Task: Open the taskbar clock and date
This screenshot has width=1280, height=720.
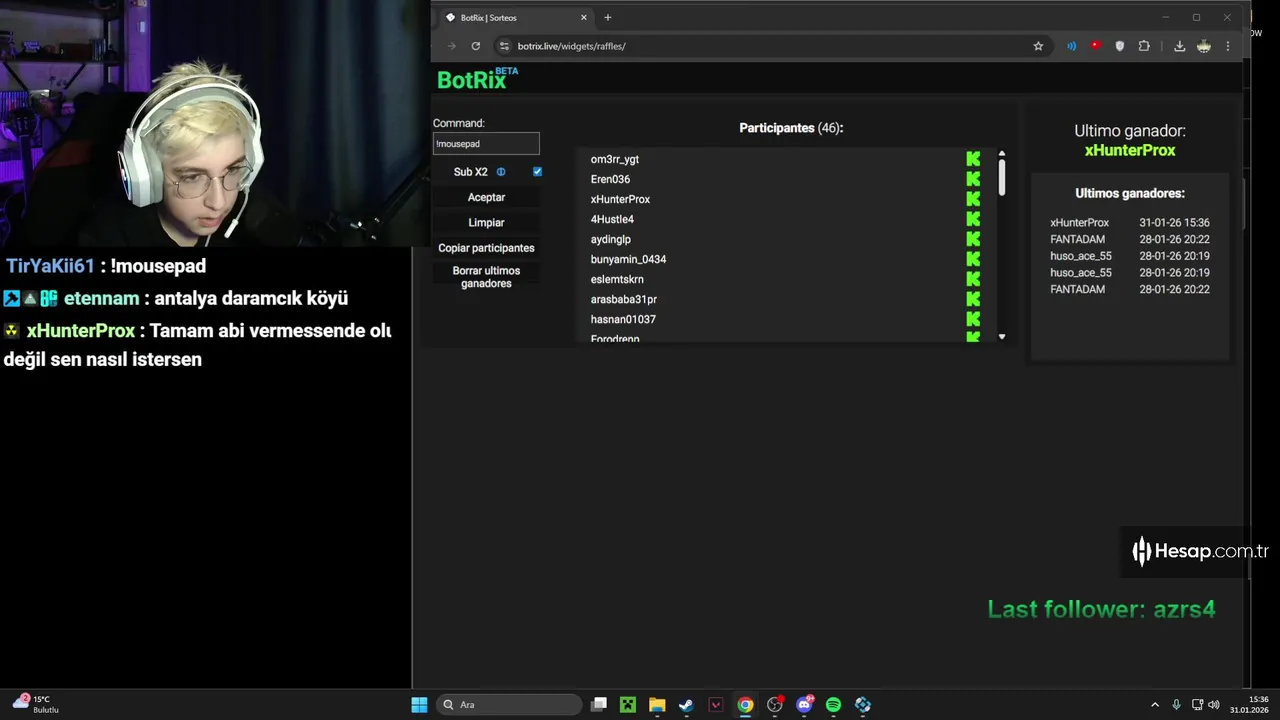Action: pyautogui.click(x=1249, y=705)
